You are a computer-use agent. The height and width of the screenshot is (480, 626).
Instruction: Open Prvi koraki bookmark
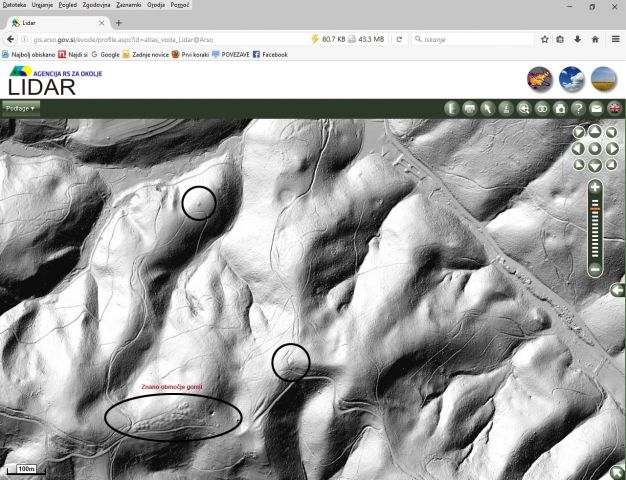(190, 55)
